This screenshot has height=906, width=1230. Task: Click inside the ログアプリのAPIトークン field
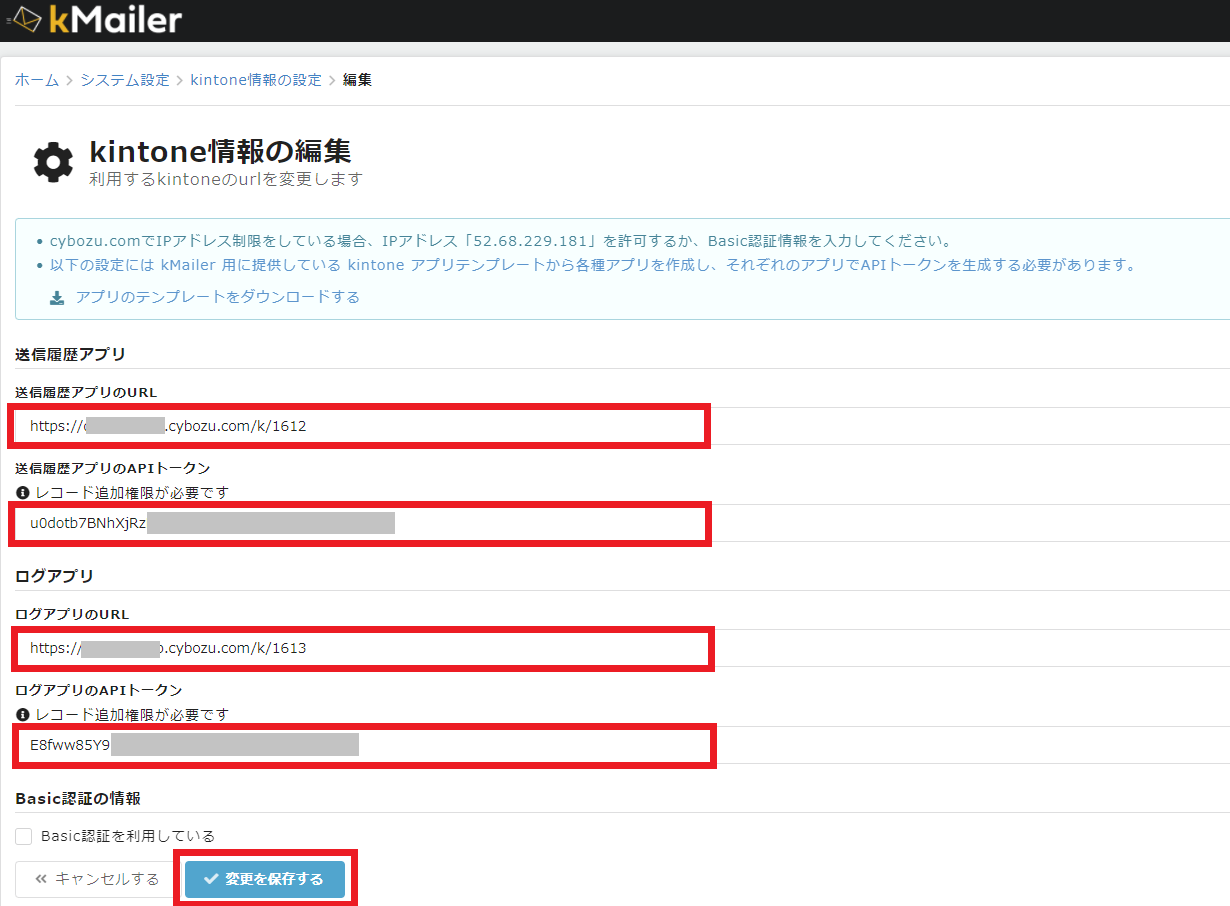click(360, 745)
